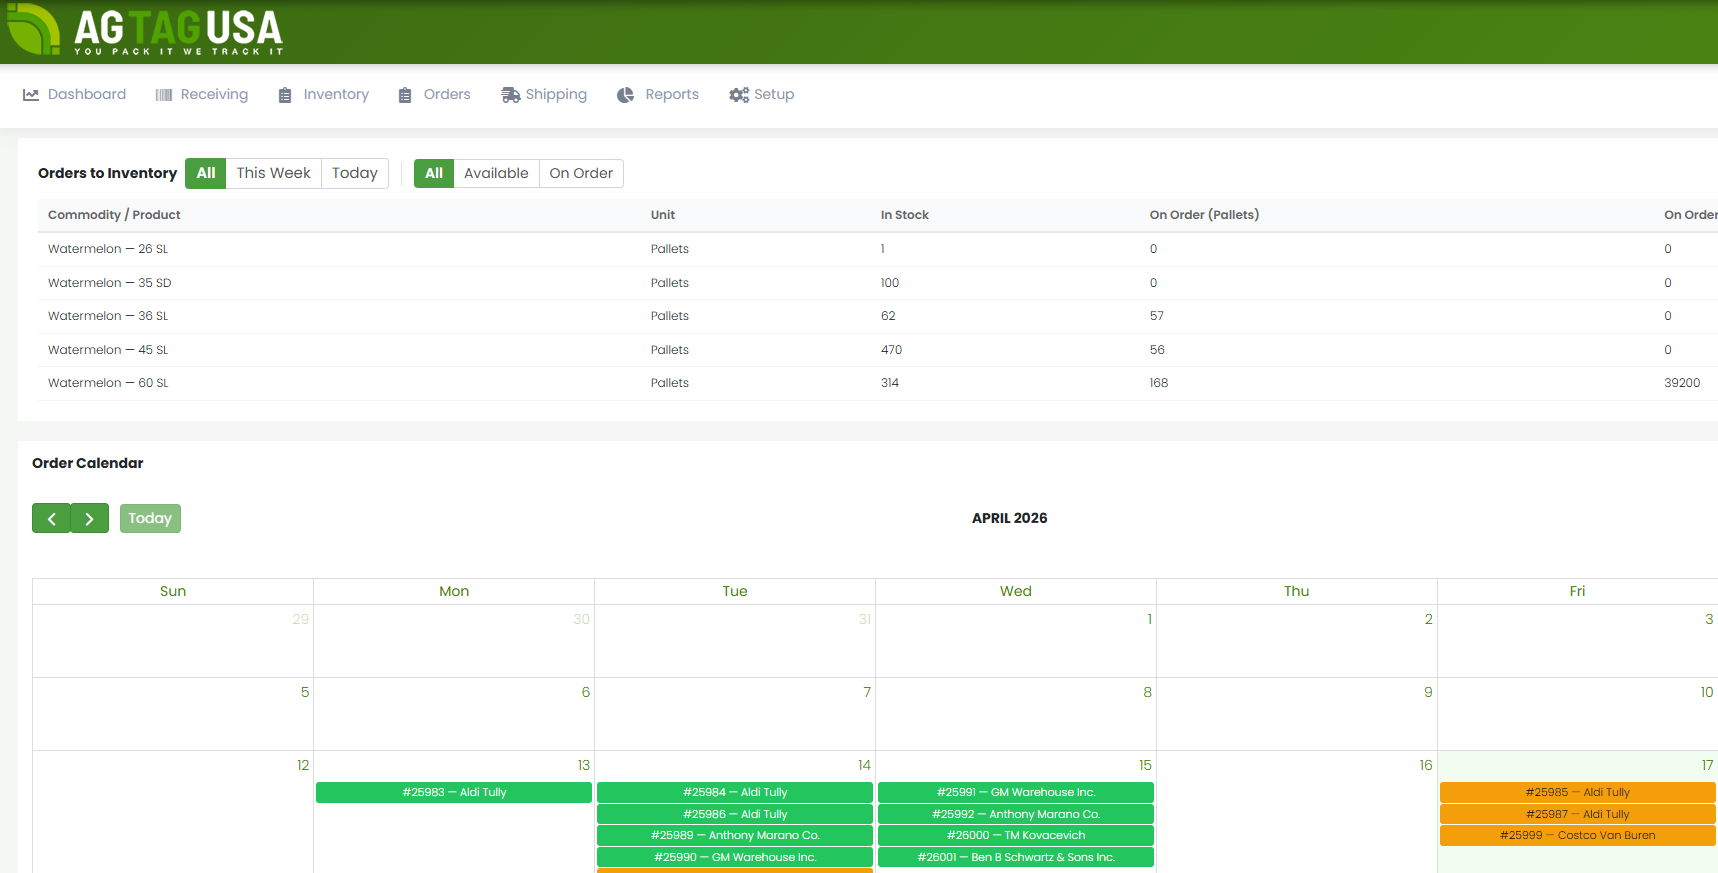Click calendar day 8
This screenshot has height=873, width=1718.
click(1148, 692)
